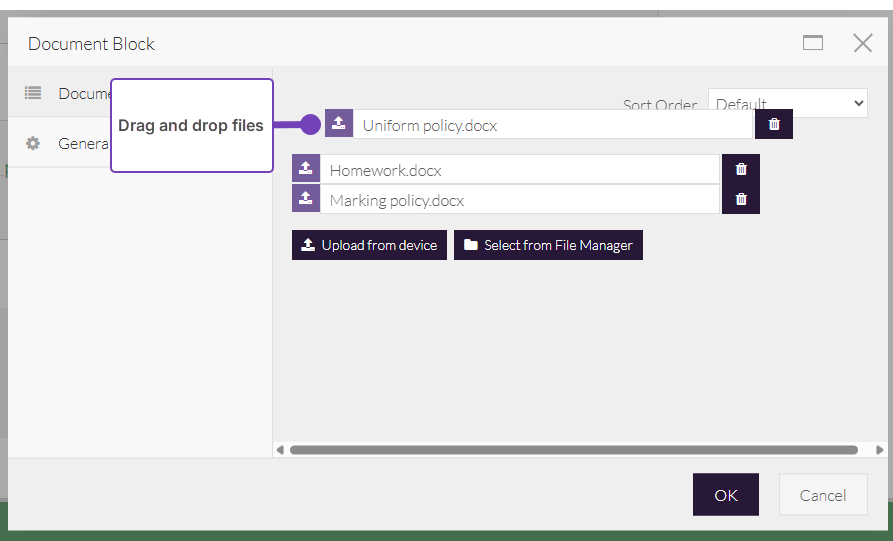The height and width of the screenshot is (541, 893).
Task: Confirm with the OK button
Action: (x=725, y=495)
